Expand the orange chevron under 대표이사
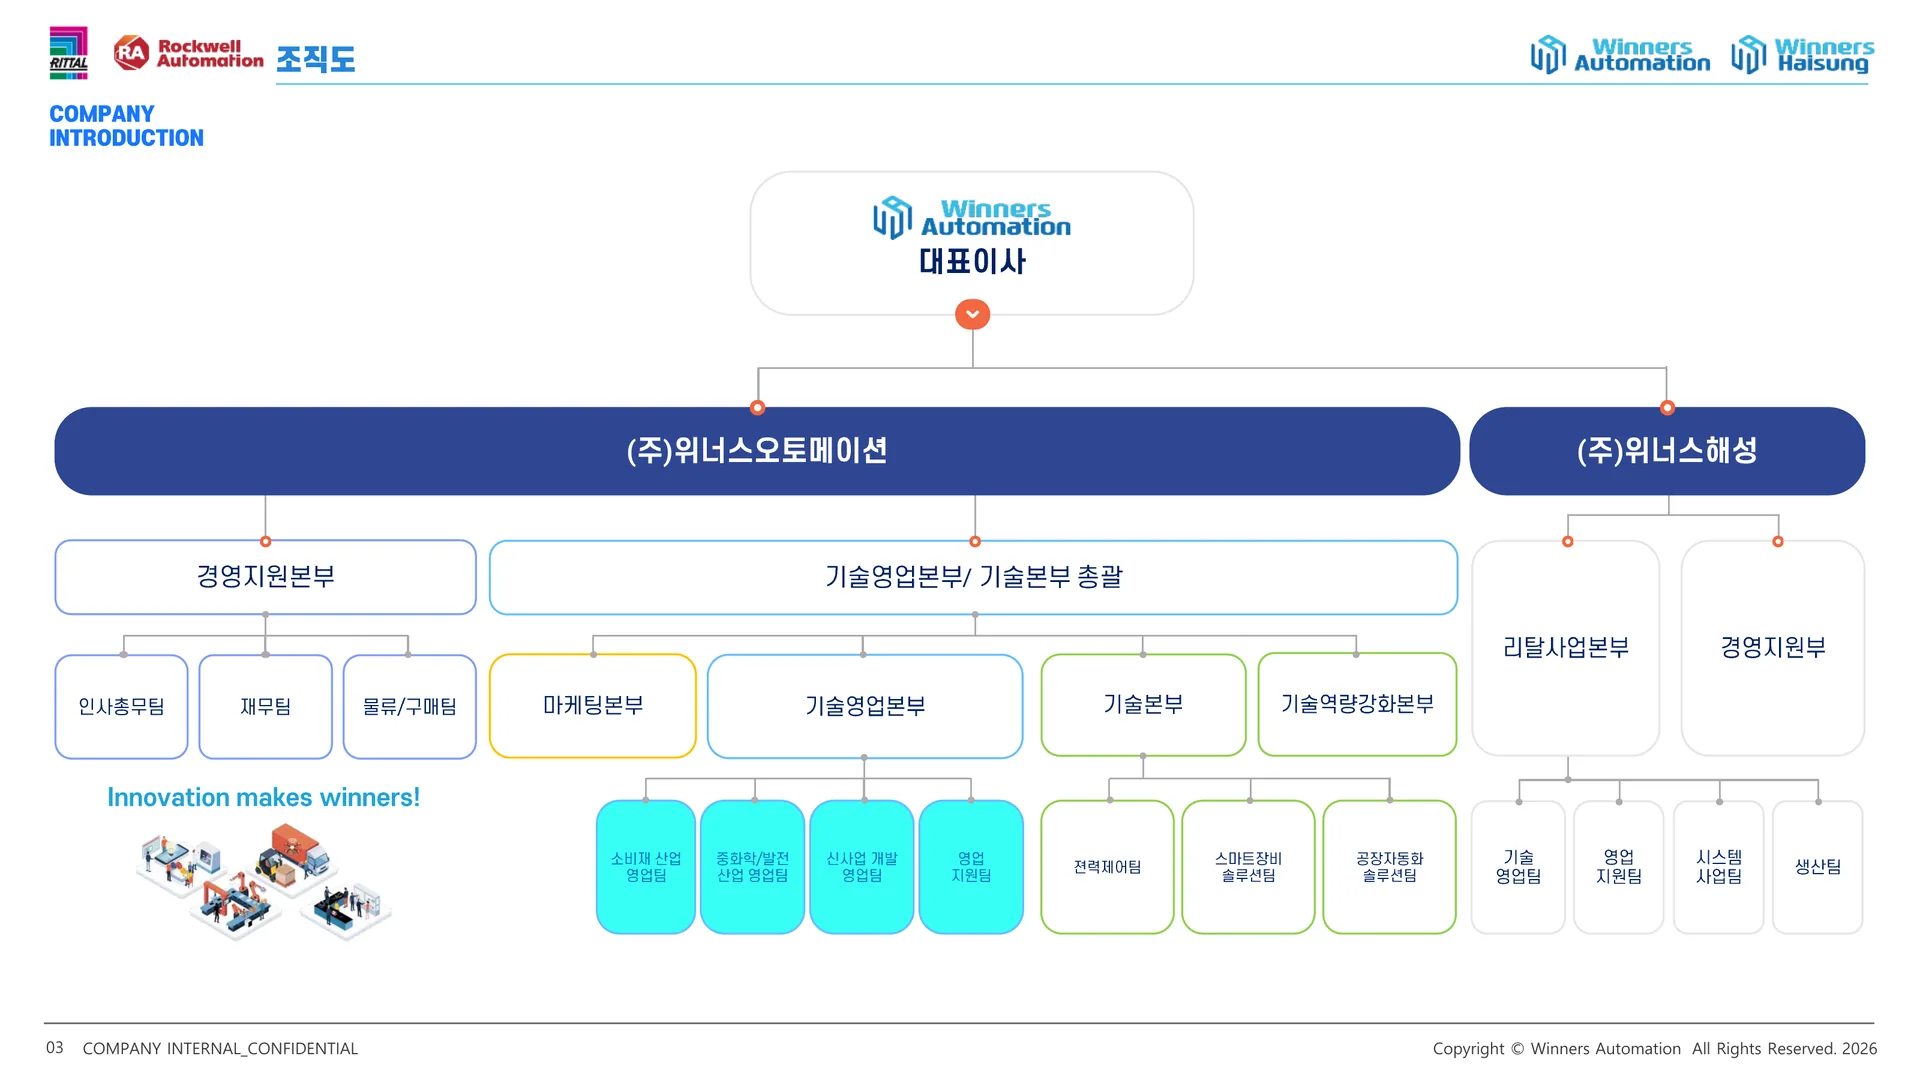This screenshot has height=1080, width=1920. click(973, 314)
